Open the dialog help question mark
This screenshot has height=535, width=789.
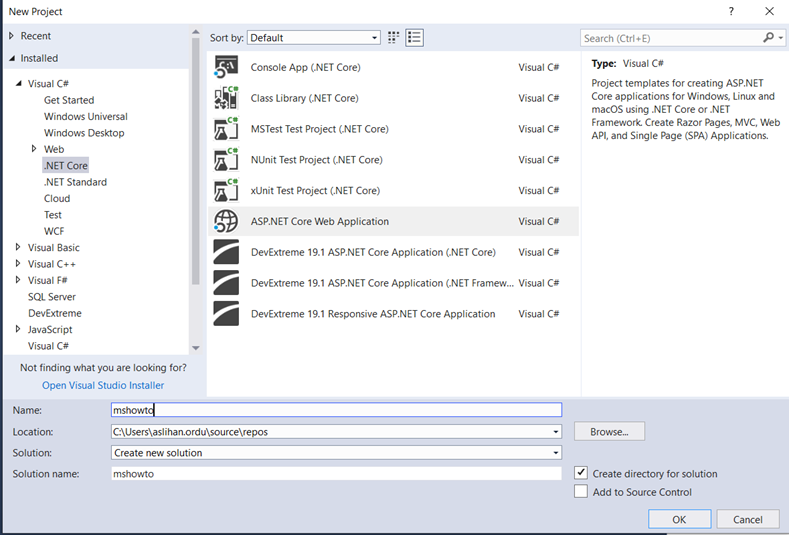point(731,11)
